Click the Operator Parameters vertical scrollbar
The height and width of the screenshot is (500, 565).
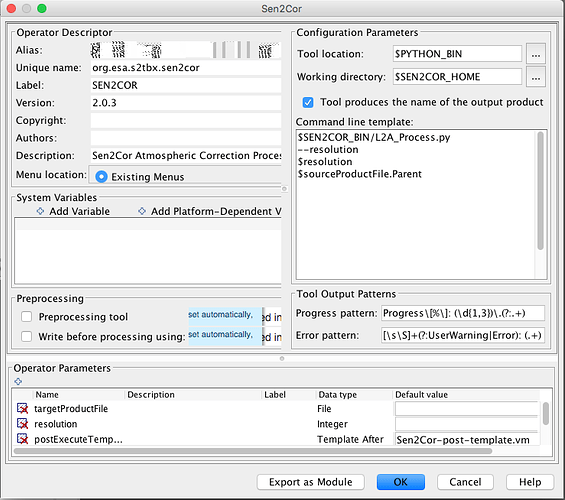coord(546,414)
